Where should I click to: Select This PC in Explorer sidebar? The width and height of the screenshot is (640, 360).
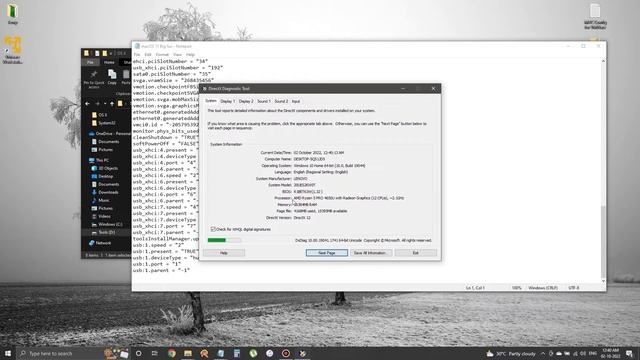(x=99, y=160)
